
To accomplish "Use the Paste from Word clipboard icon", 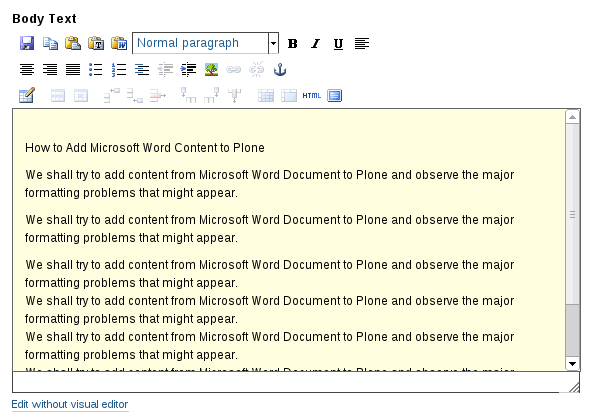I will point(119,43).
